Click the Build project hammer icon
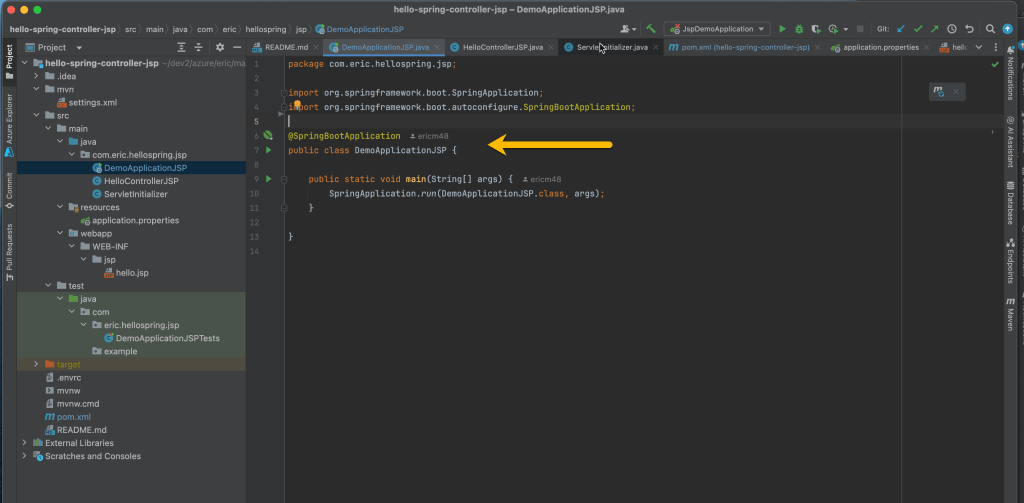This screenshot has width=1024, height=503. click(x=651, y=29)
